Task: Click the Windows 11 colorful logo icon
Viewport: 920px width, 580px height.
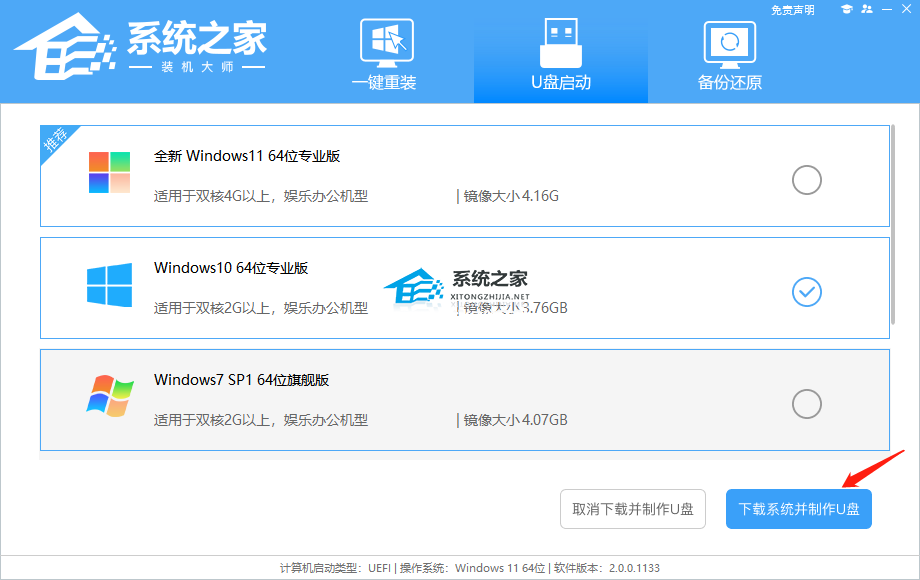Action: tap(109, 173)
